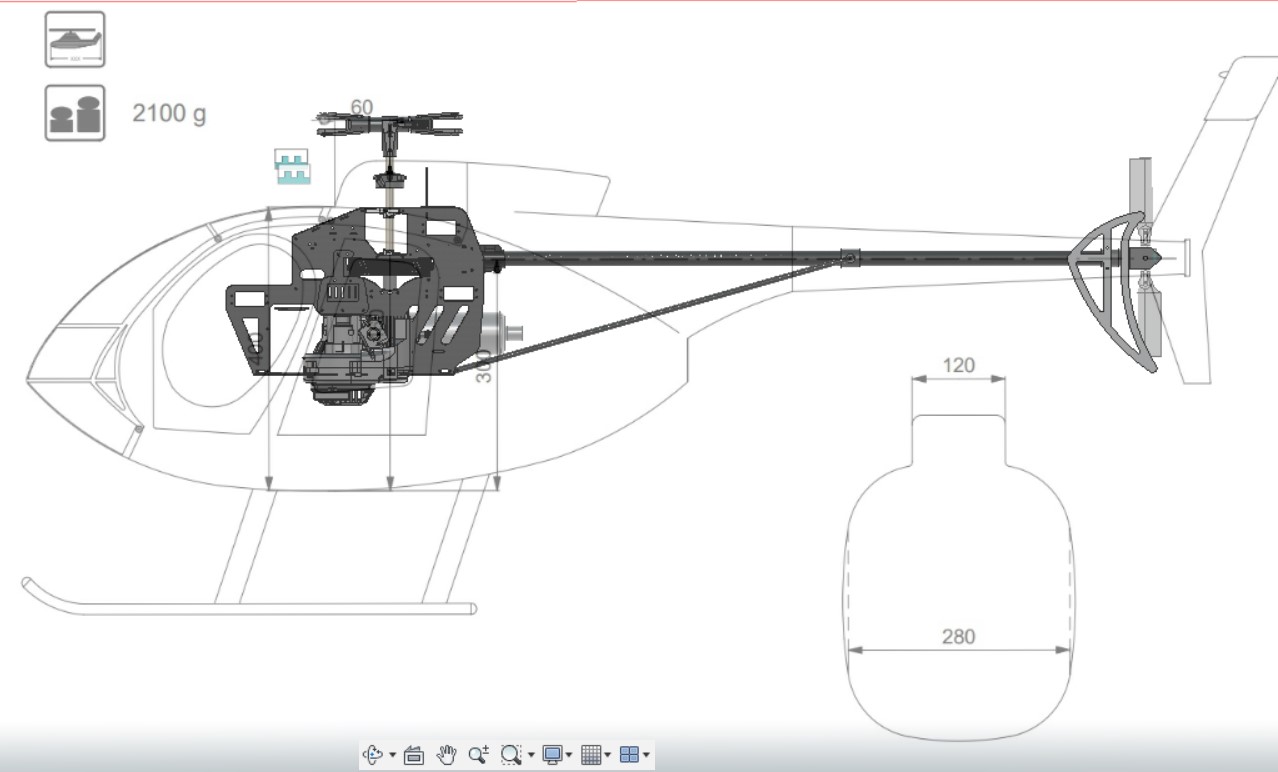Open the viewport layout dropdown arrow
Image resolution: width=1278 pixels, height=772 pixels.
[x=646, y=755]
